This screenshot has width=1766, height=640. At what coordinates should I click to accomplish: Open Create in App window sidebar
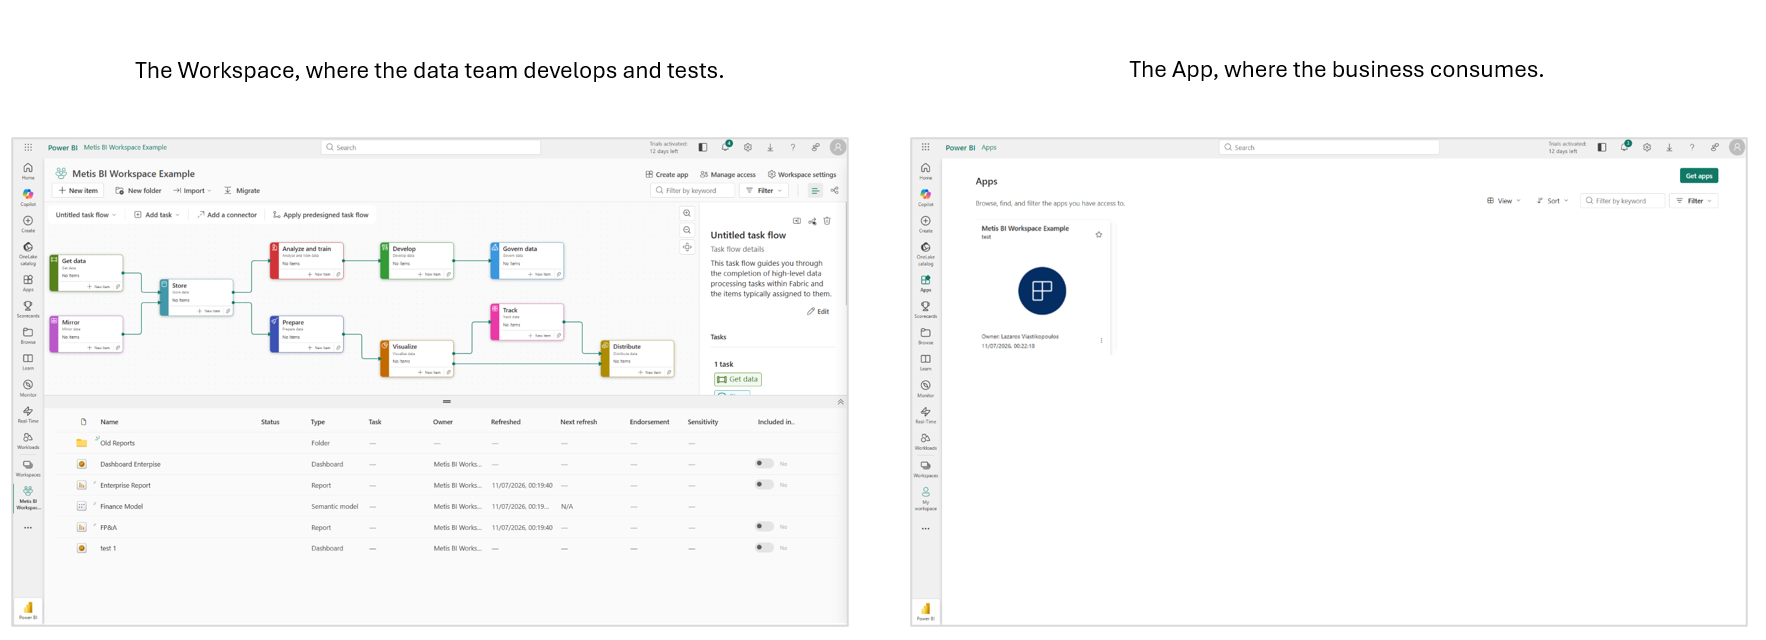pyautogui.click(x=926, y=224)
